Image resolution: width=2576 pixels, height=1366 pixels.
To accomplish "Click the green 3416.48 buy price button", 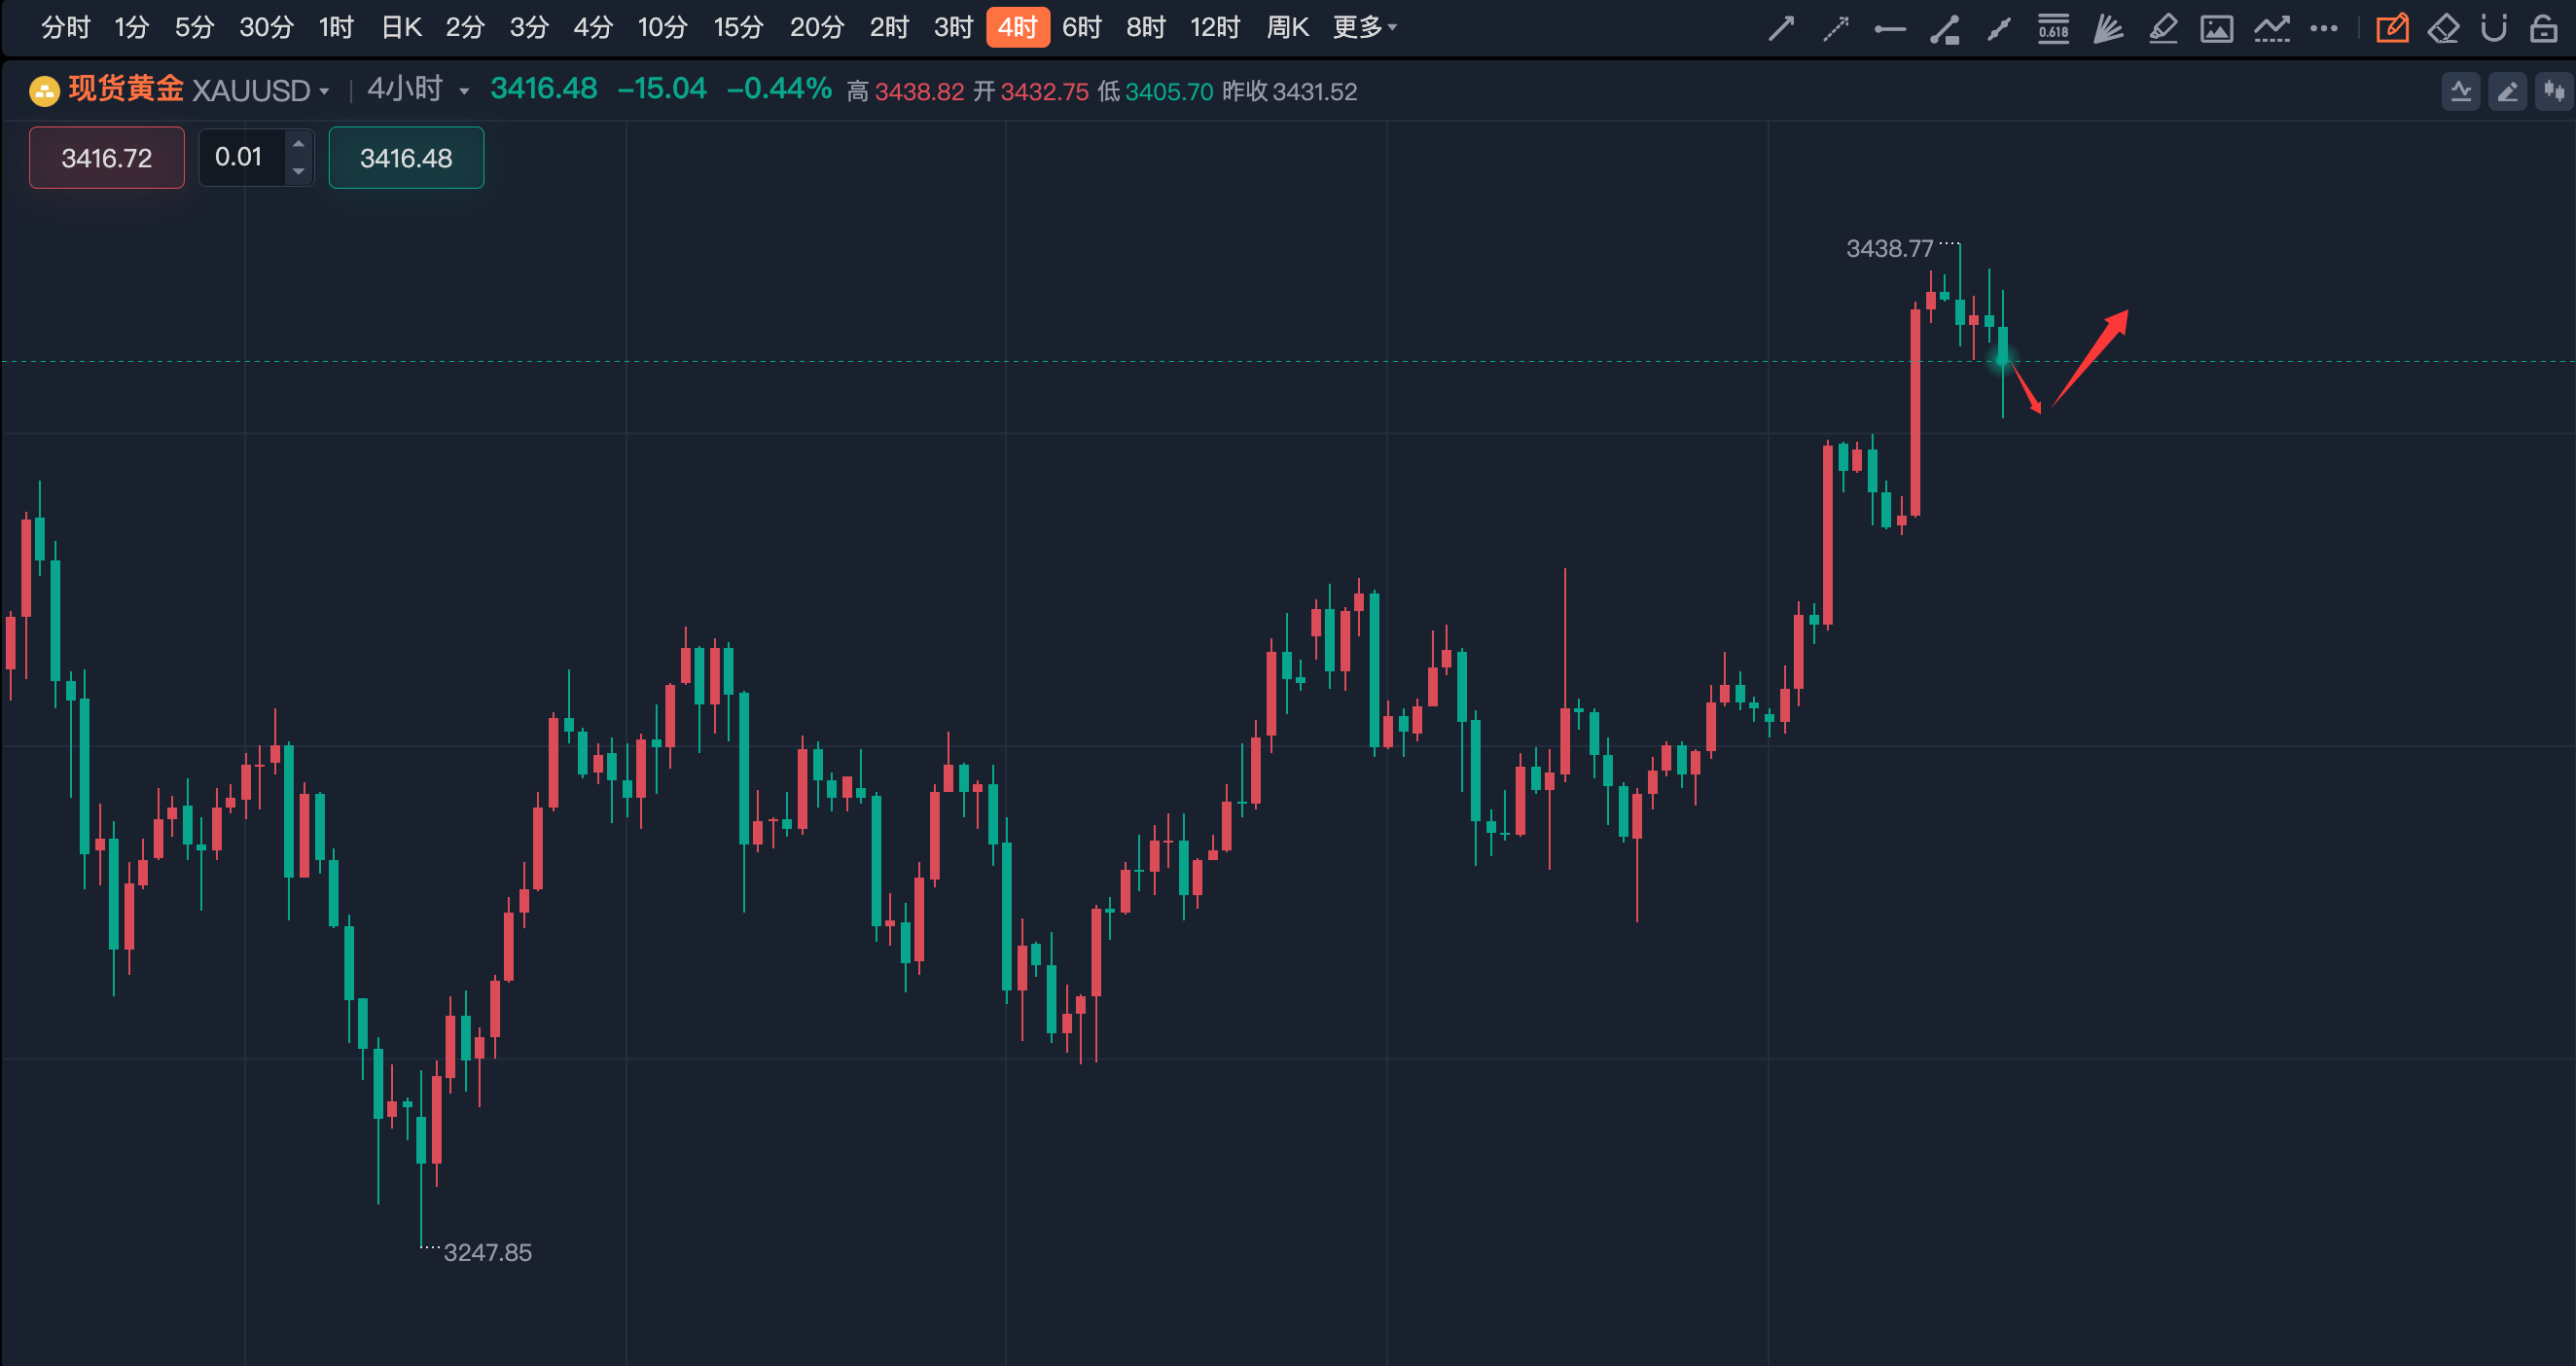I will pos(406,158).
